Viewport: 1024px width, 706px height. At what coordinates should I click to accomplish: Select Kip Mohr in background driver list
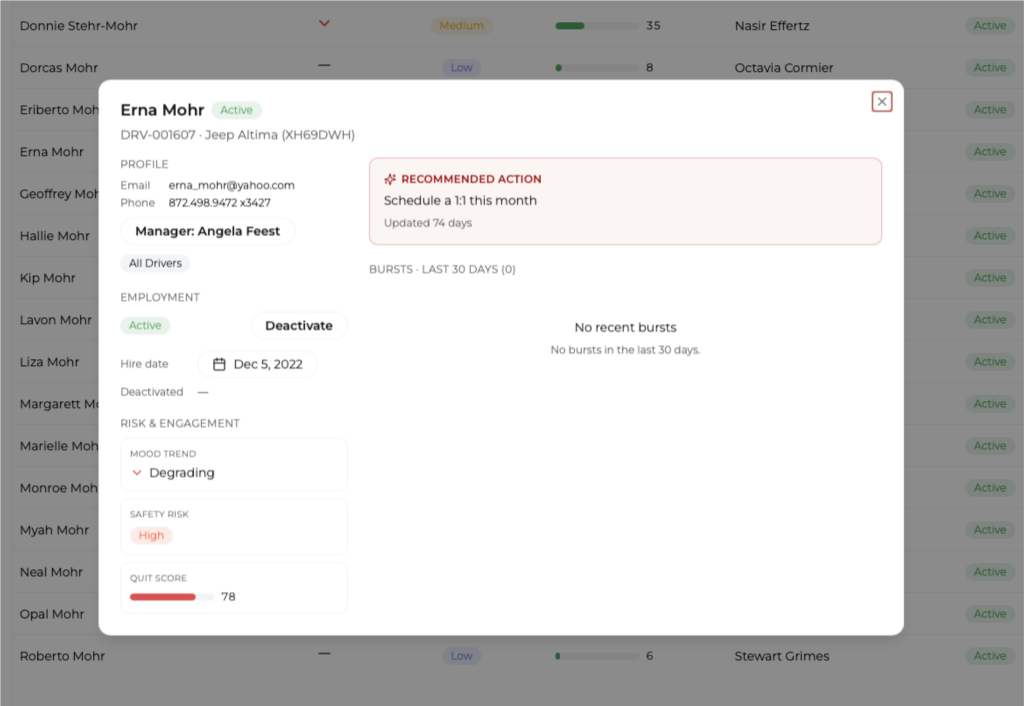pos(48,278)
